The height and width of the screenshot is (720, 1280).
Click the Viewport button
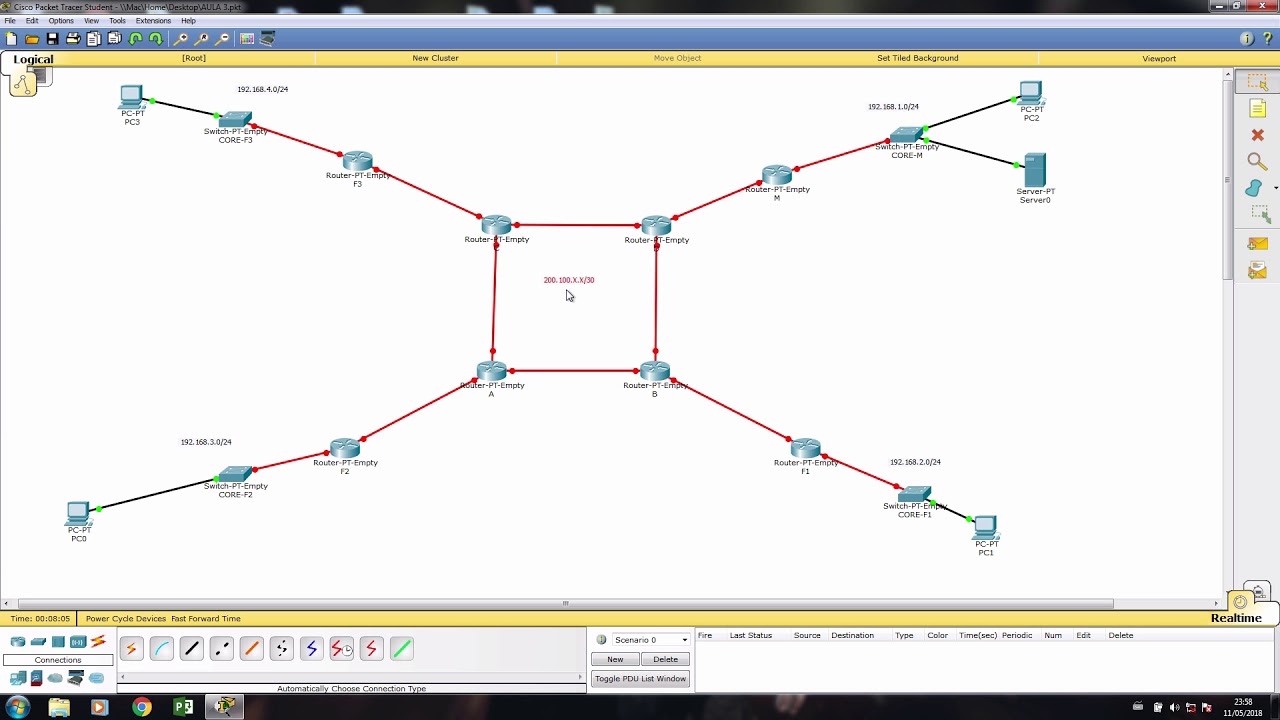tap(1159, 58)
